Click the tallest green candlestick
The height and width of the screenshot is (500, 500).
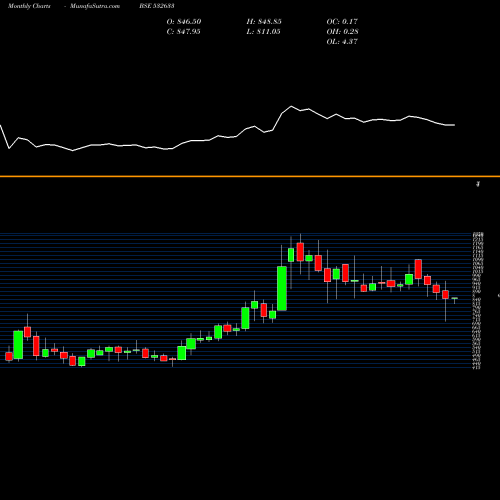[x=282, y=288]
